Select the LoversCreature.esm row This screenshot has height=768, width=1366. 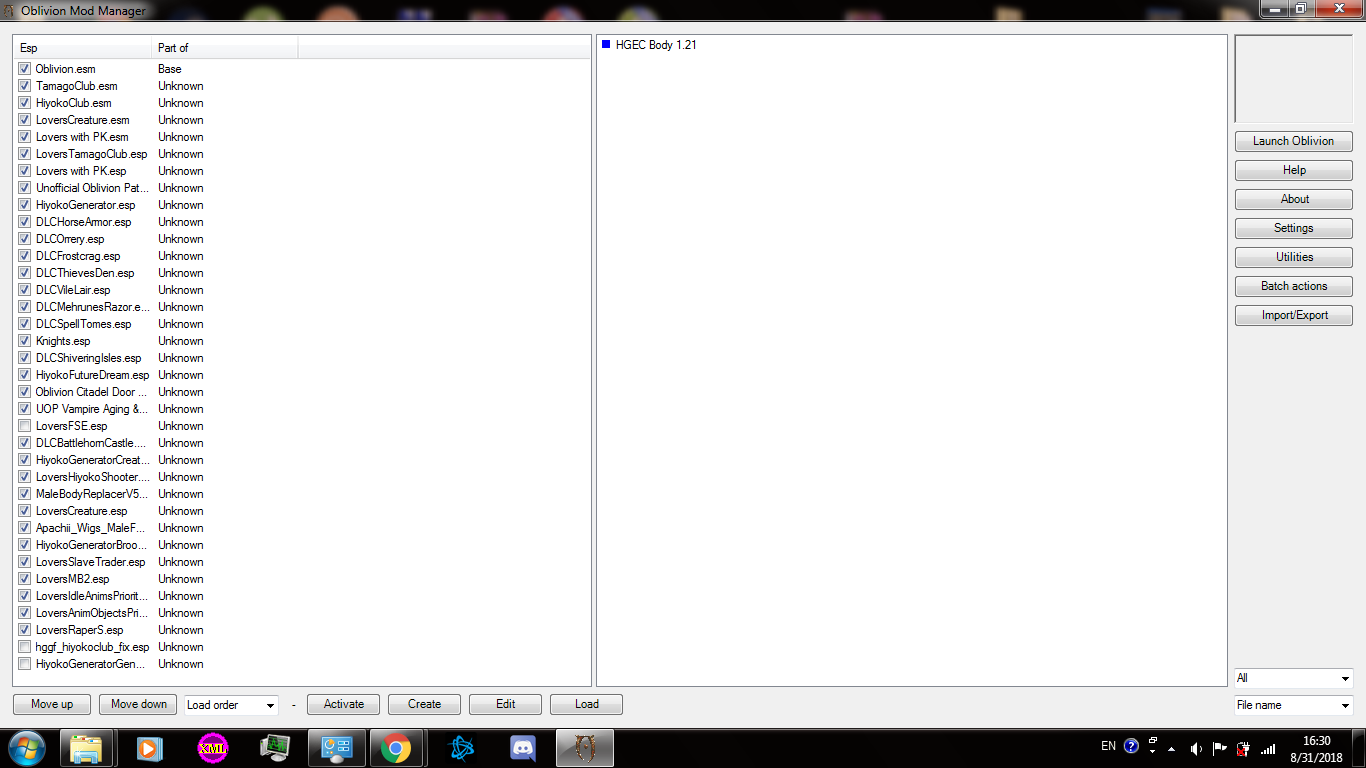pos(82,120)
